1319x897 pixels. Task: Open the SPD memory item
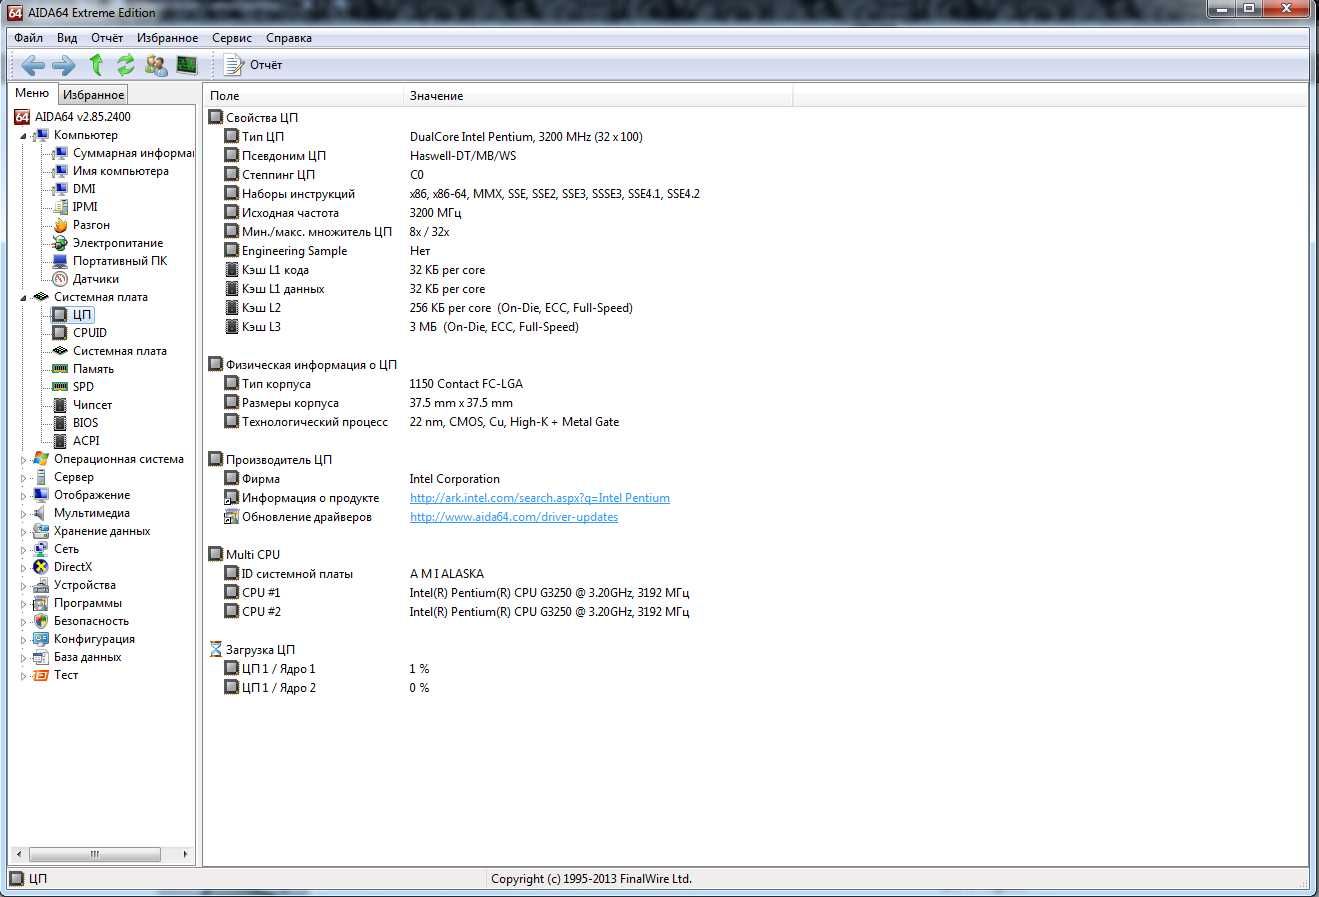(x=83, y=387)
